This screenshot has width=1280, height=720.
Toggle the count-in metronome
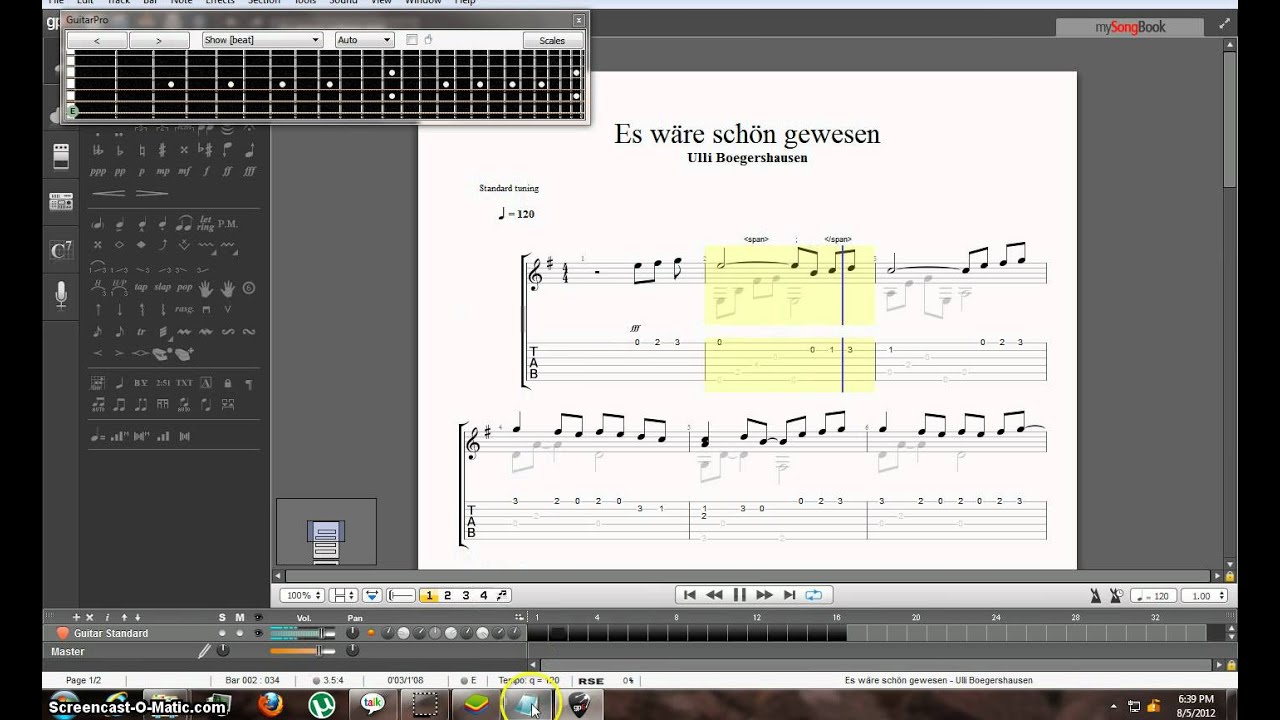click(x=1117, y=595)
